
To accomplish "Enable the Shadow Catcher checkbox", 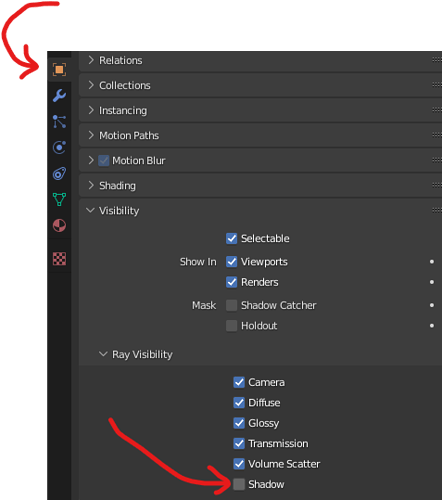I will [x=232, y=305].
